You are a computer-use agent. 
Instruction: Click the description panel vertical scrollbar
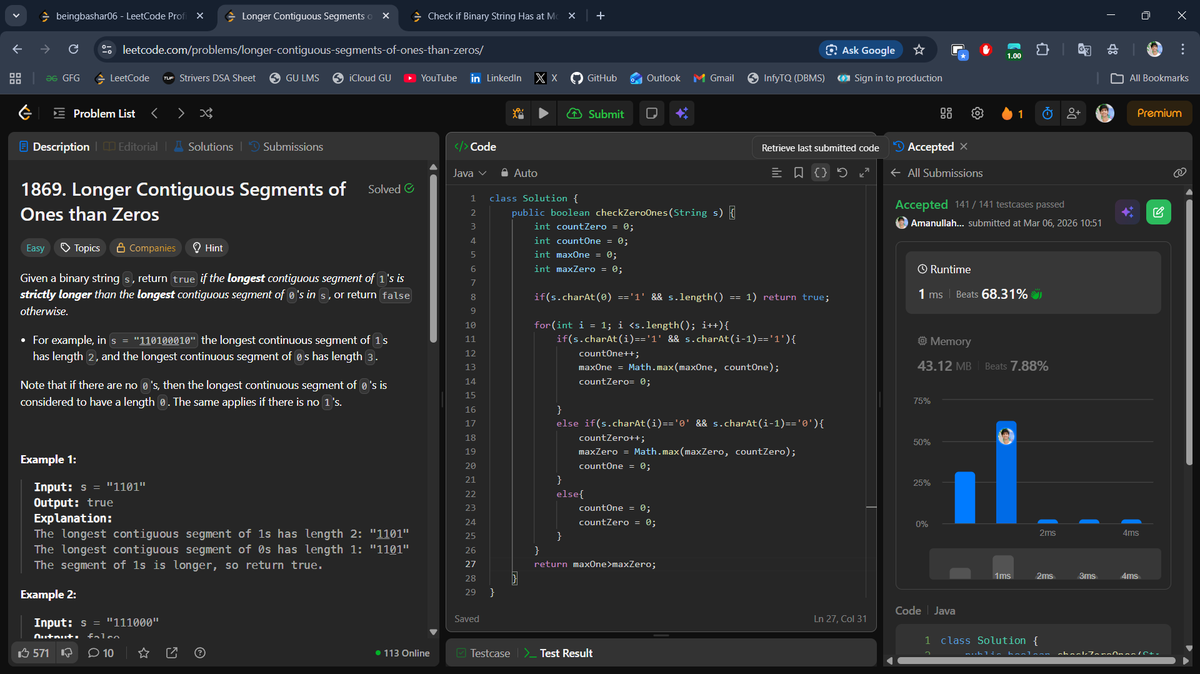click(434, 260)
